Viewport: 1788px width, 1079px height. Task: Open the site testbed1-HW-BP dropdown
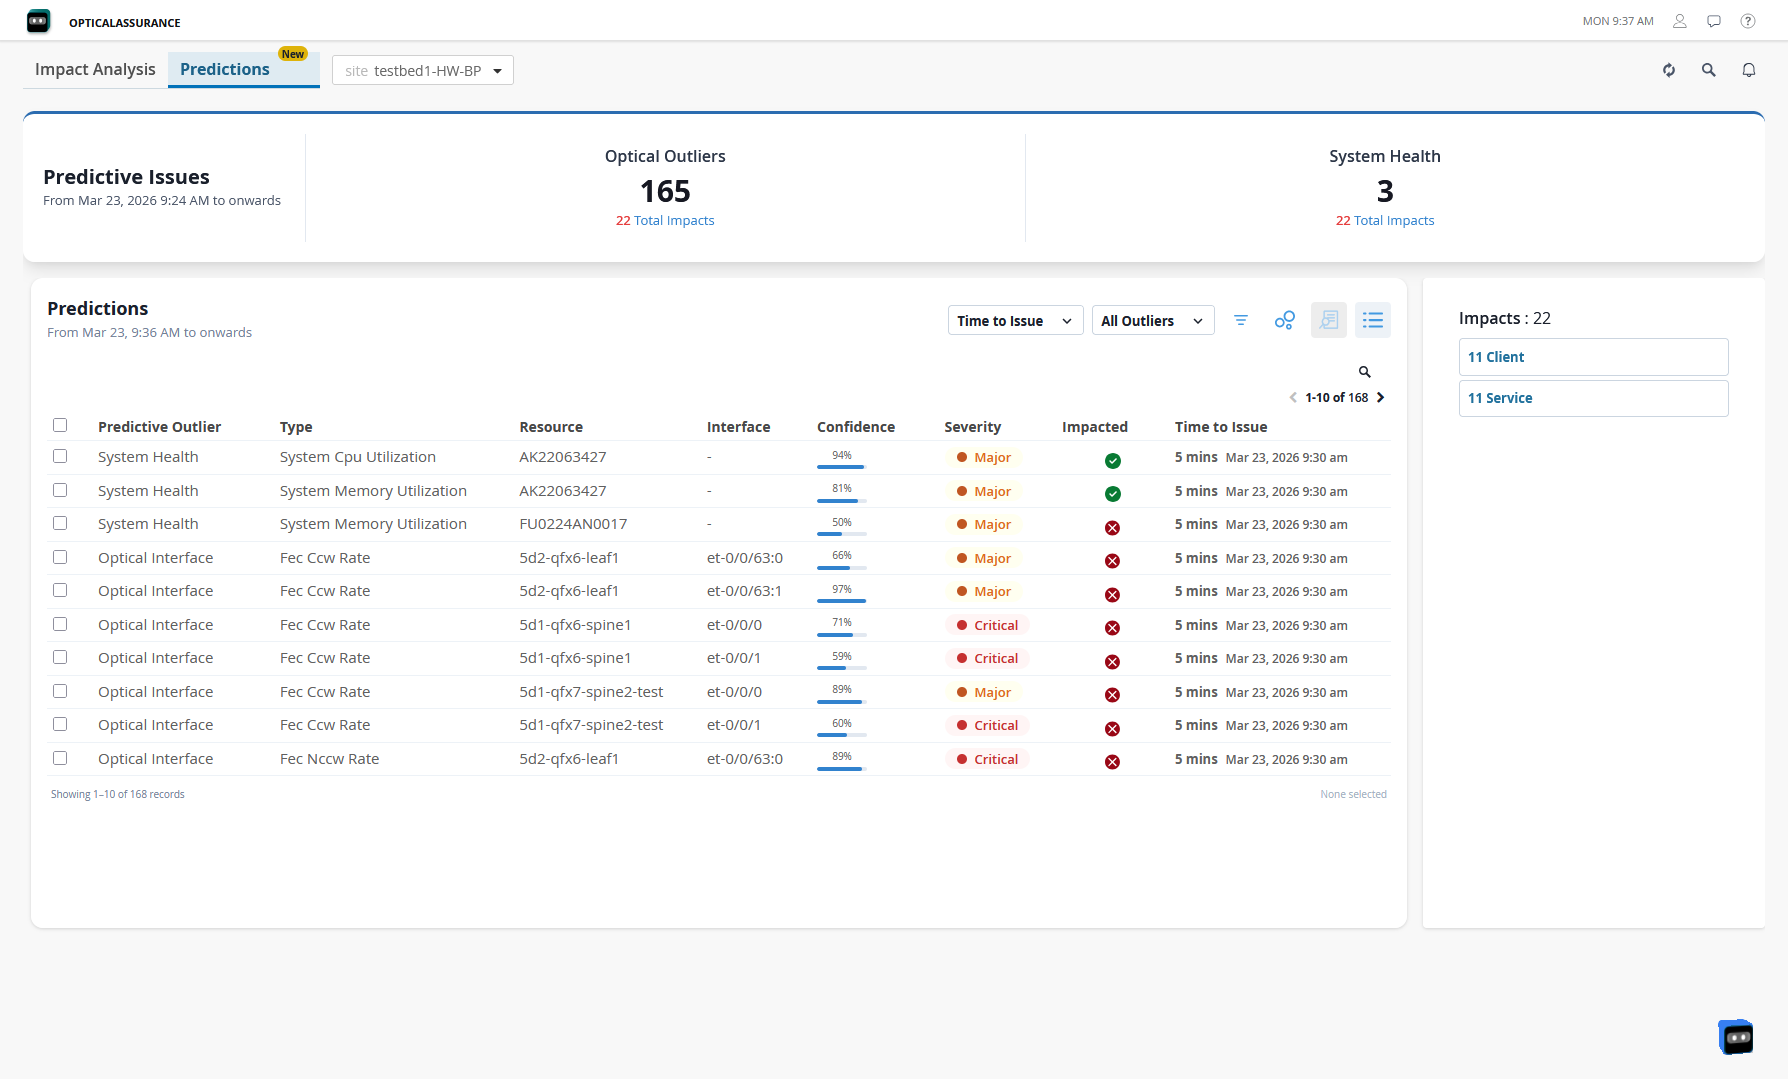point(422,70)
